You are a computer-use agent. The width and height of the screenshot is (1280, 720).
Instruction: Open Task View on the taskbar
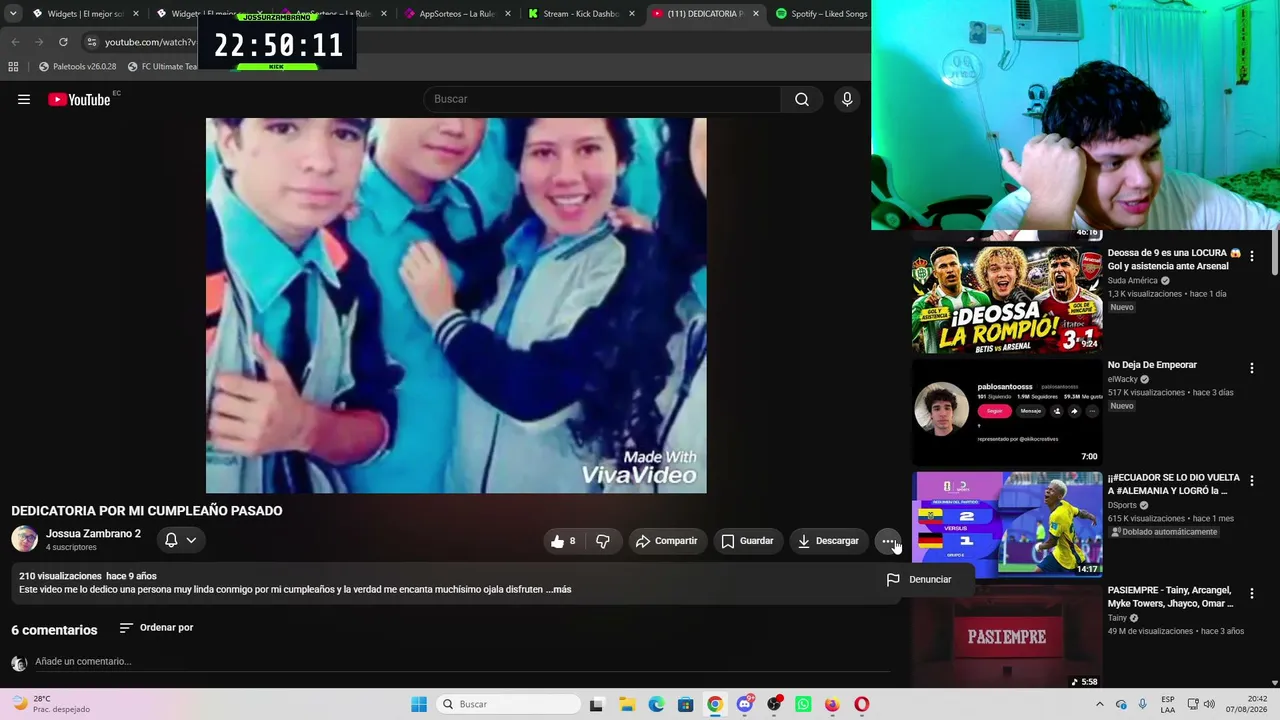[x=596, y=704]
